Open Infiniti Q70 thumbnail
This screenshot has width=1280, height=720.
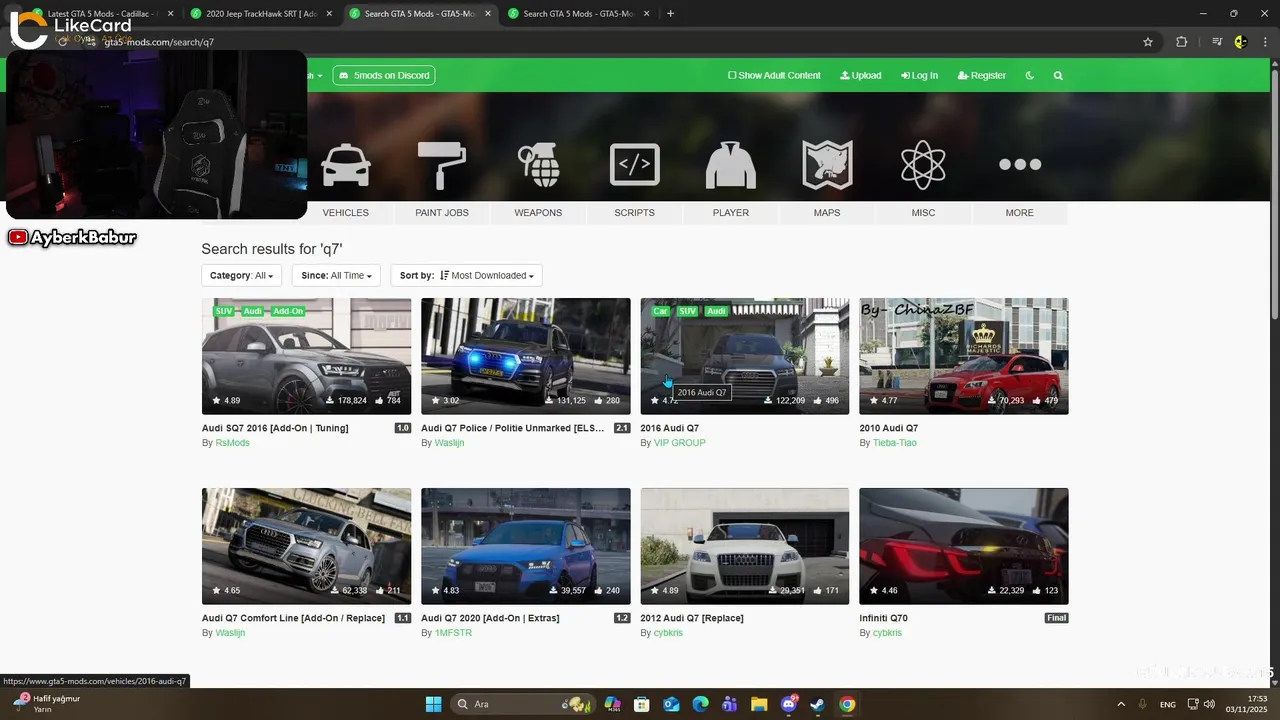pyautogui.click(x=963, y=546)
